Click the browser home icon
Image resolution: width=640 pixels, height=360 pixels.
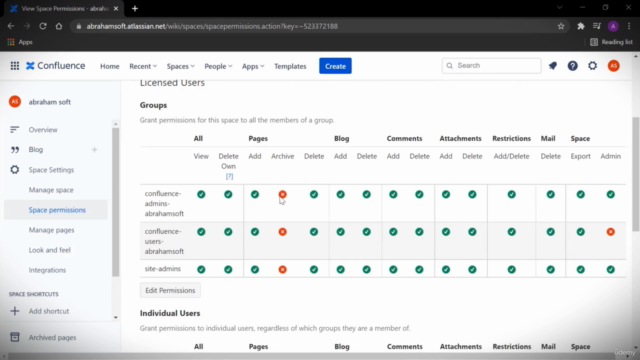(x=59, y=26)
